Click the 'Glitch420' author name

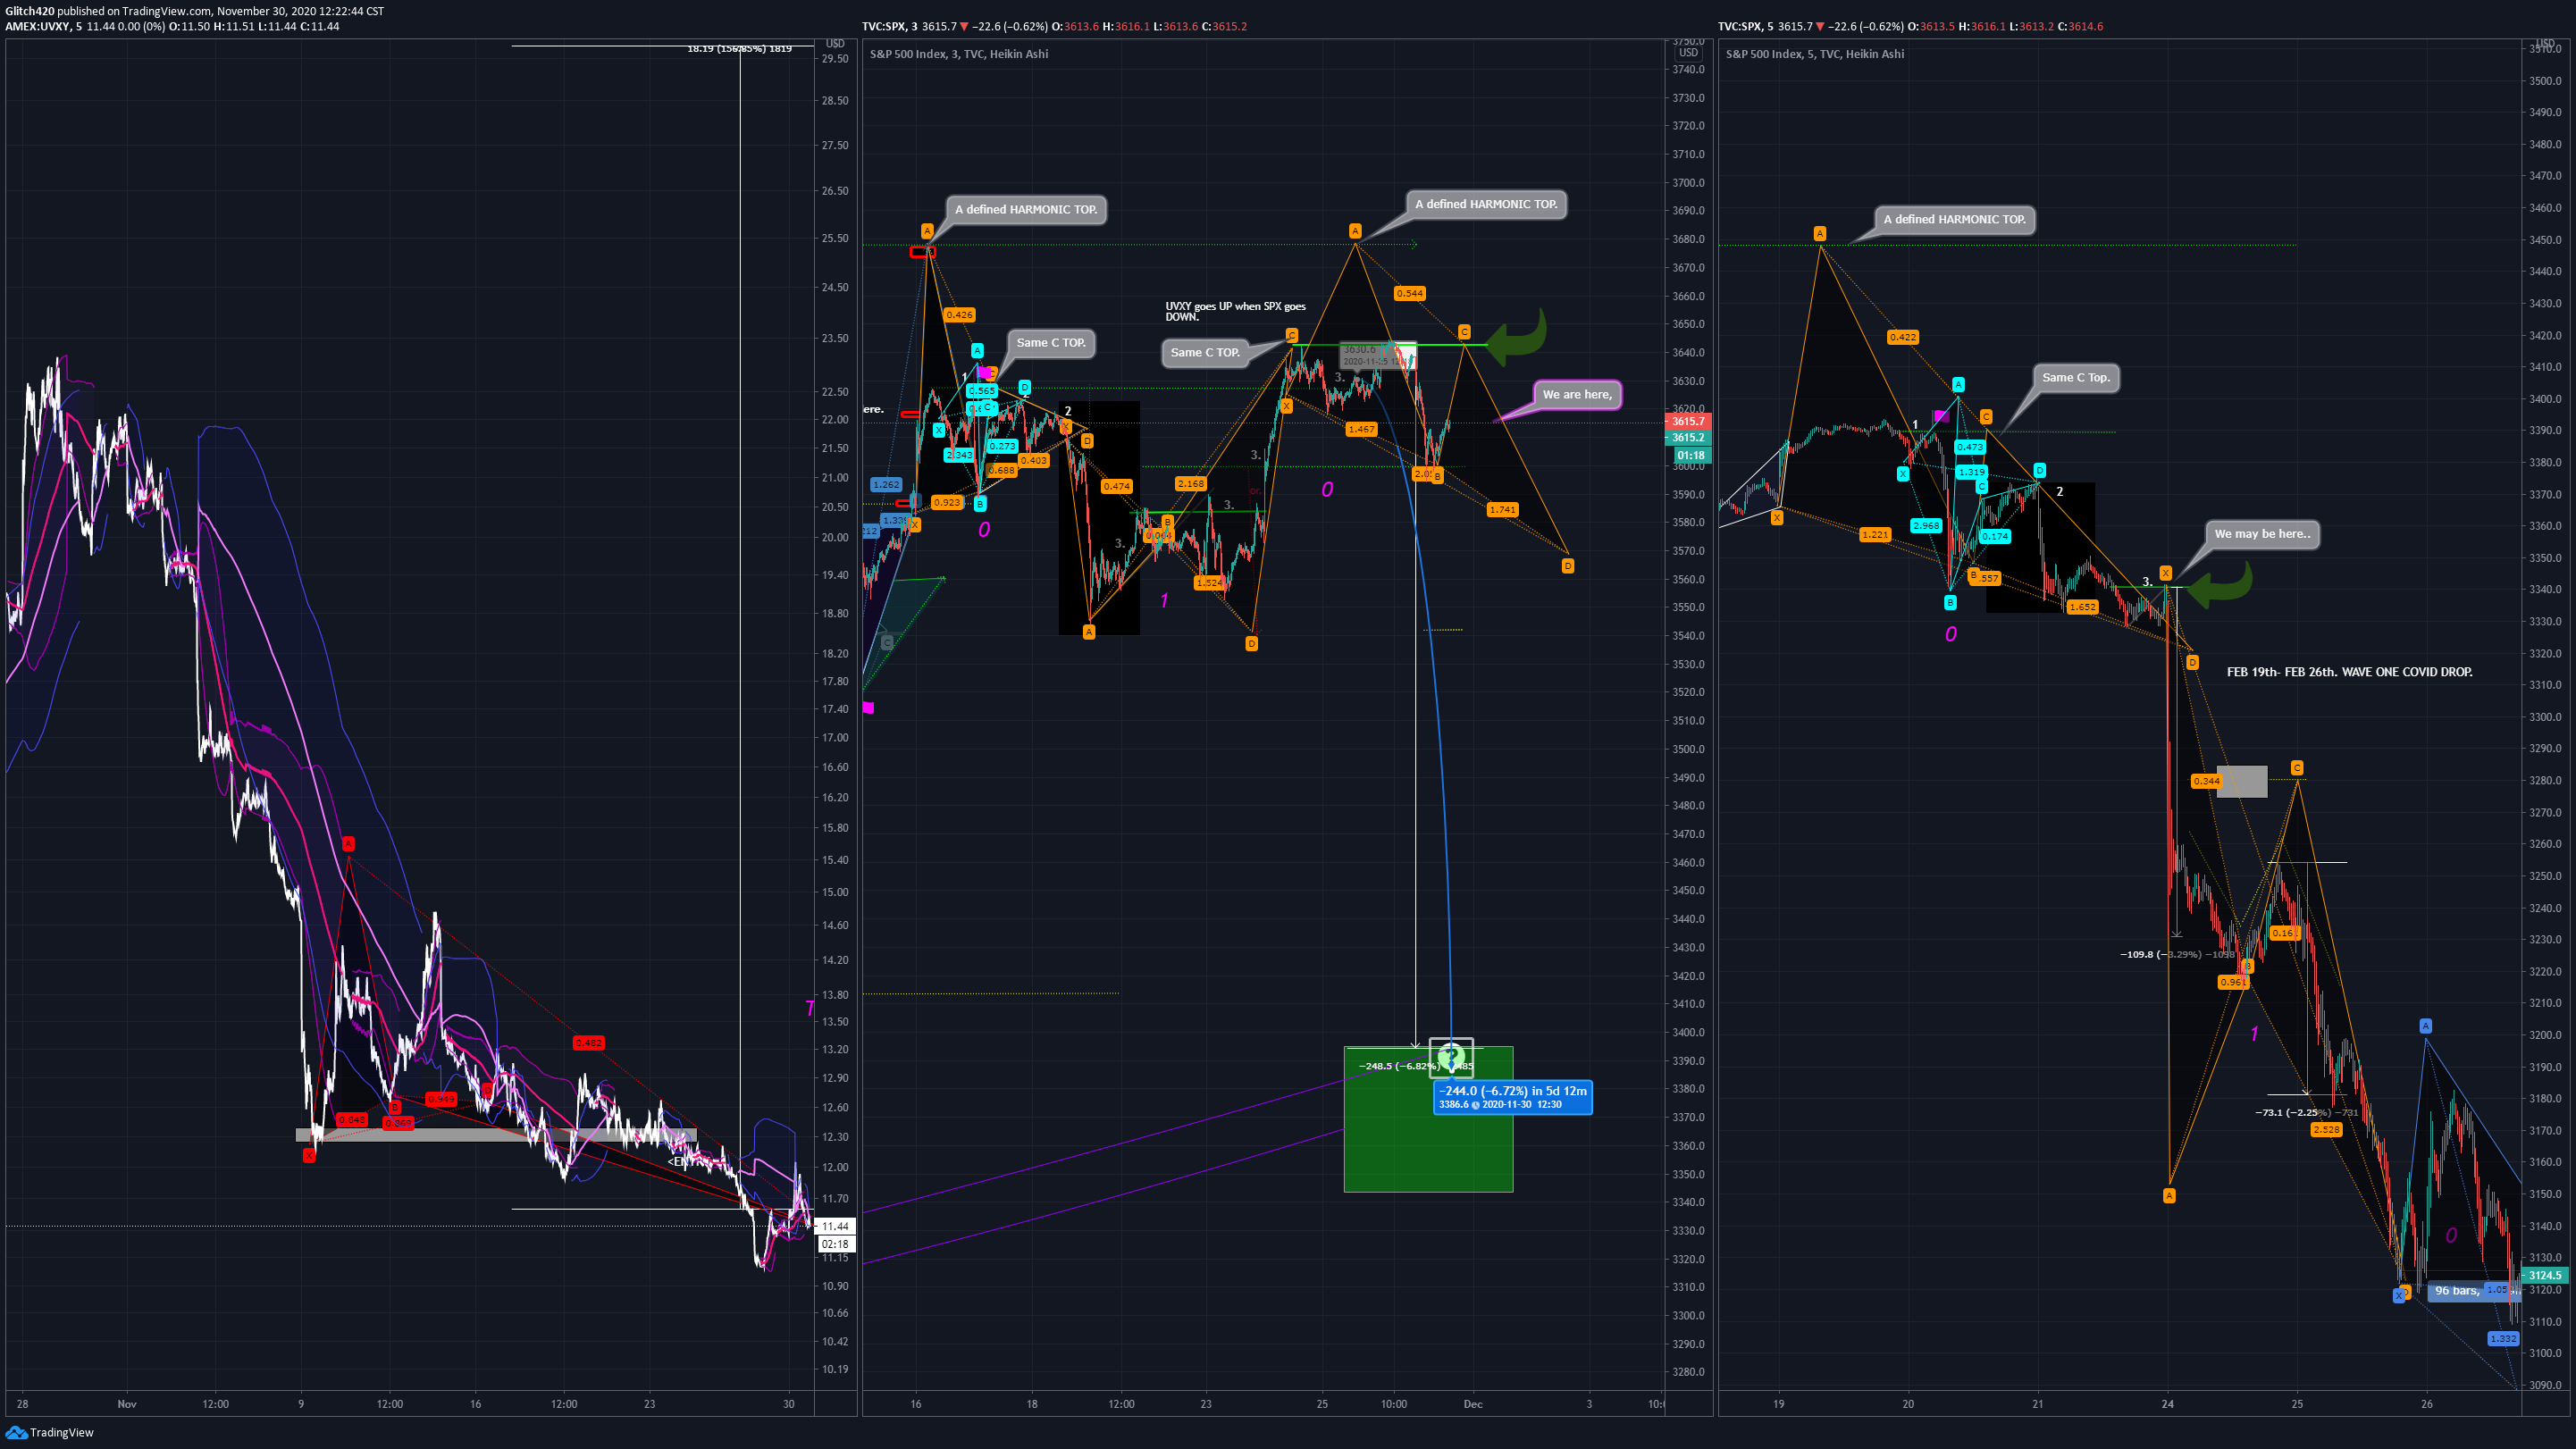tap(30, 11)
